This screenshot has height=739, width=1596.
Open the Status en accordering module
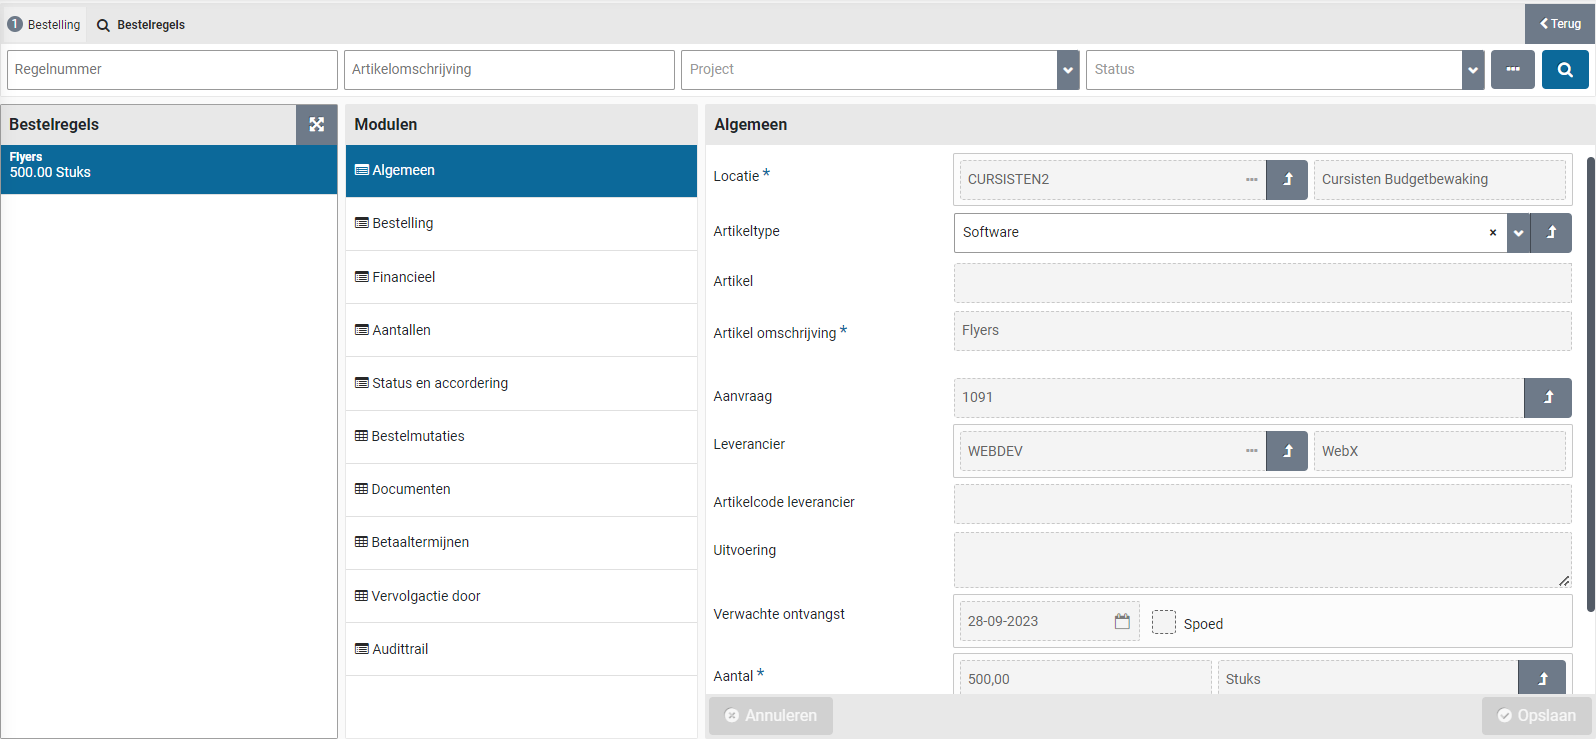(440, 383)
